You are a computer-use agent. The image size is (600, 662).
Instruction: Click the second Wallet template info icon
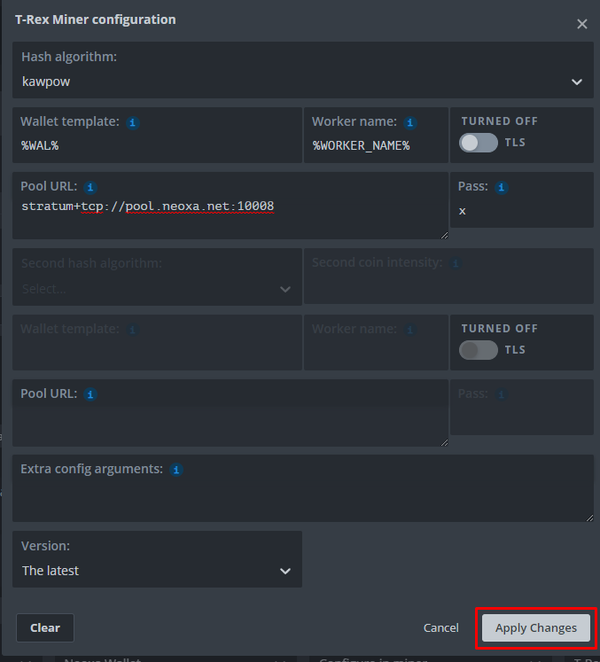click(x=133, y=330)
